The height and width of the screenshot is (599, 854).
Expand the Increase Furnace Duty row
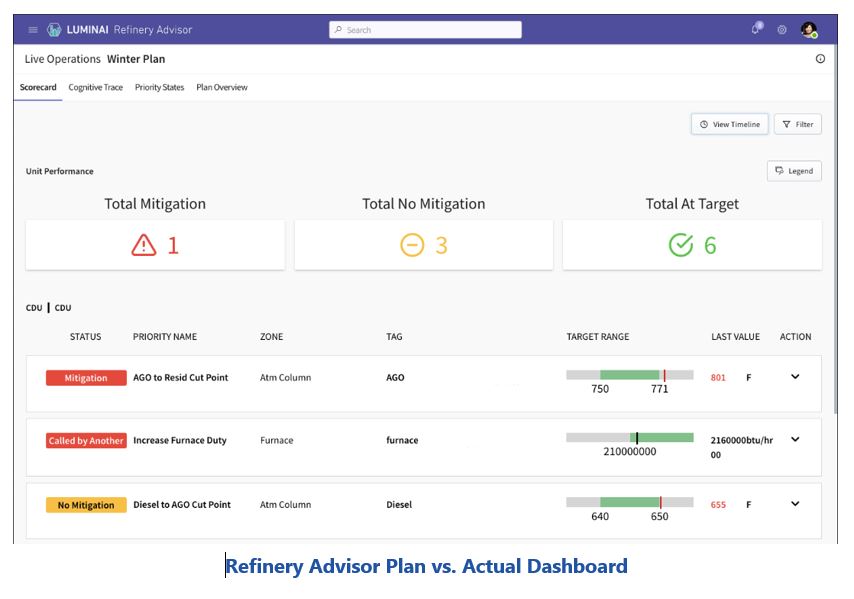(795, 439)
